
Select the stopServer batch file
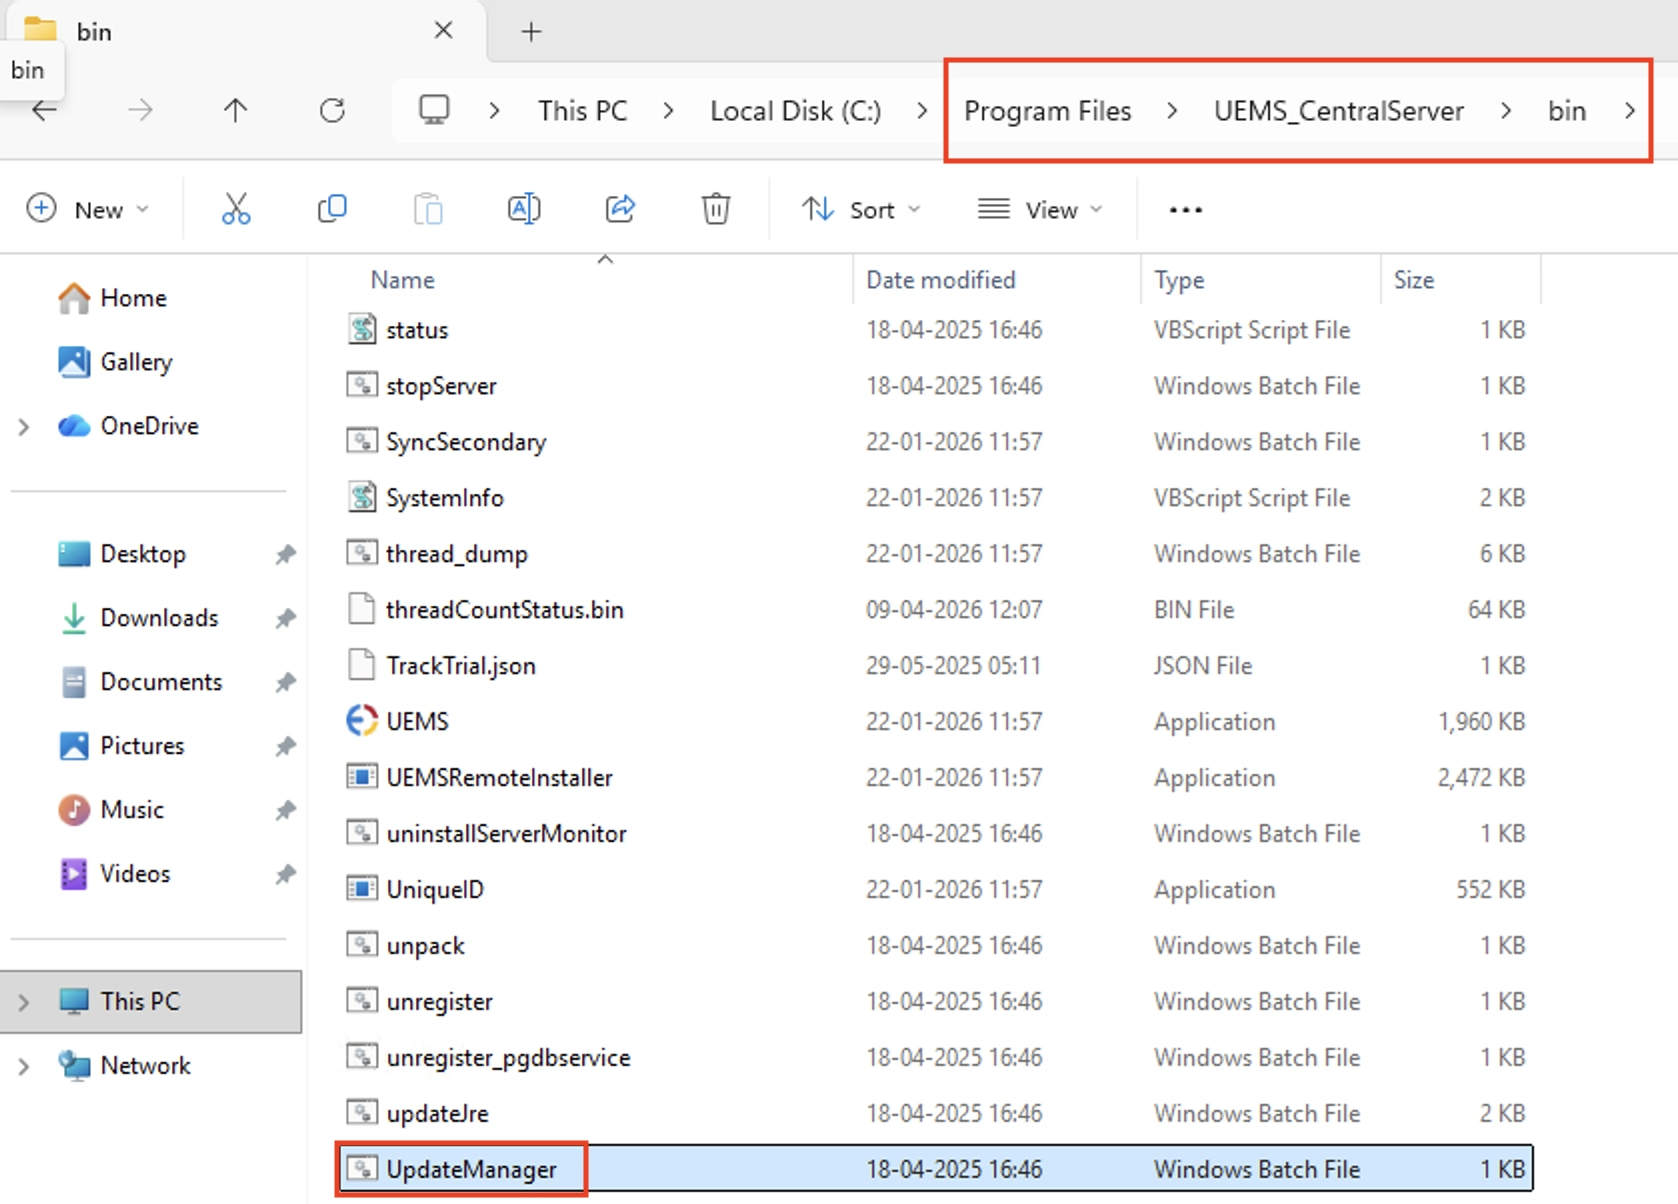click(x=935, y=386)
